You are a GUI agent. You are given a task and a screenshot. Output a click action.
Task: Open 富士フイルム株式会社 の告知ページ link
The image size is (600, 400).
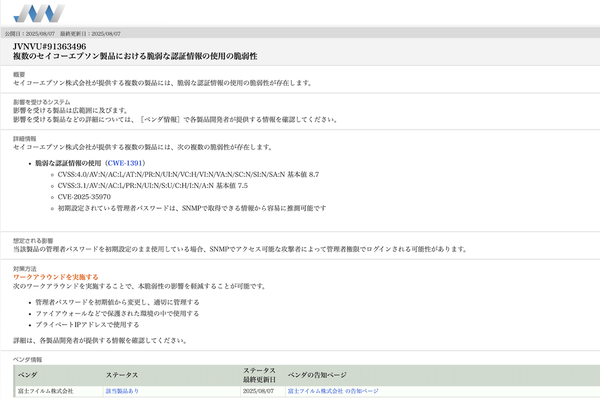333,391
